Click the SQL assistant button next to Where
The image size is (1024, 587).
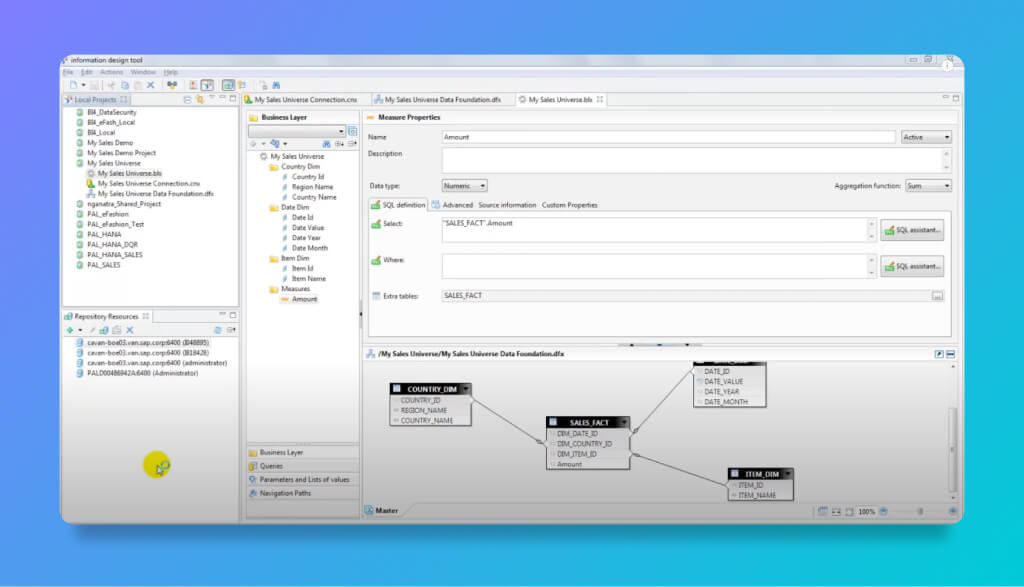[x=911, y=266]
